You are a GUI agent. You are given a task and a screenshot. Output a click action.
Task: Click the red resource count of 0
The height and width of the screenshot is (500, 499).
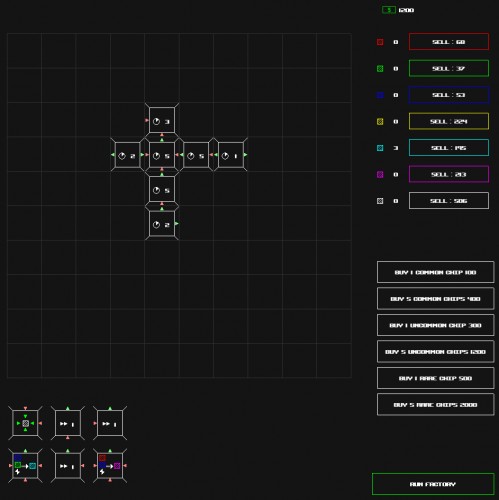click(396, 42)
